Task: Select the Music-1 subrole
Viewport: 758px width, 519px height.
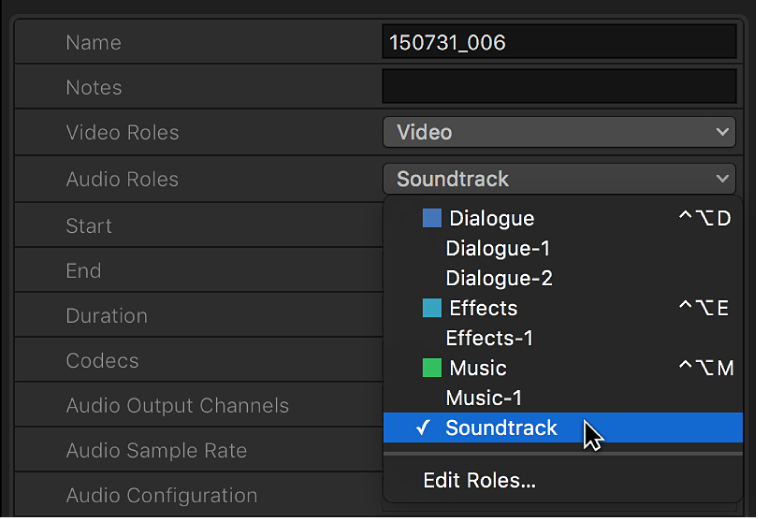Action: (x=484, y=398)
